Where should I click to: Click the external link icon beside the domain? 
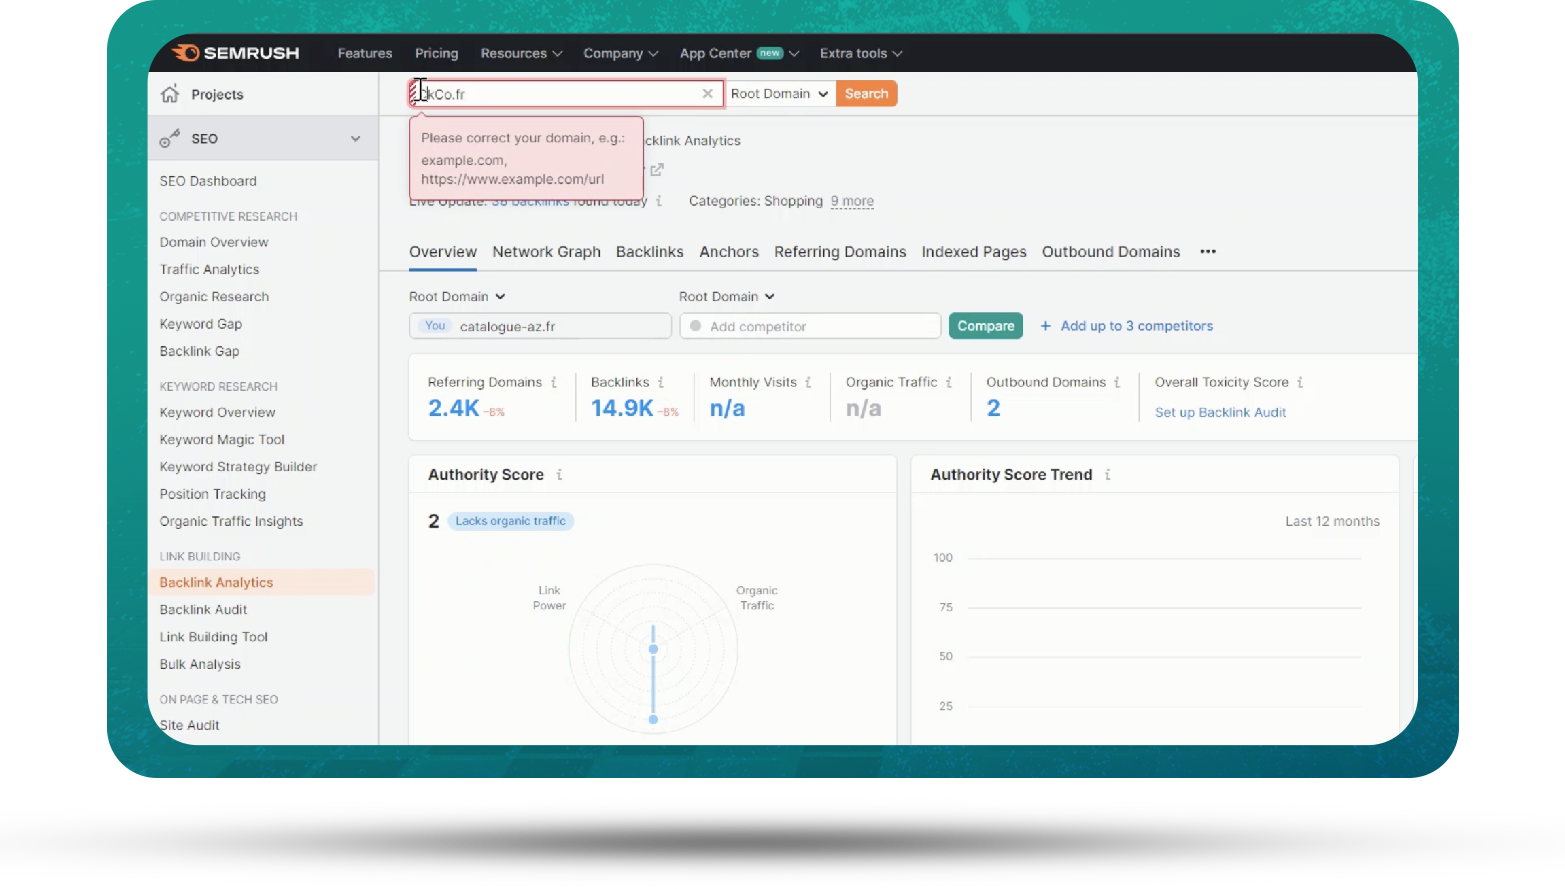(657, 170)
